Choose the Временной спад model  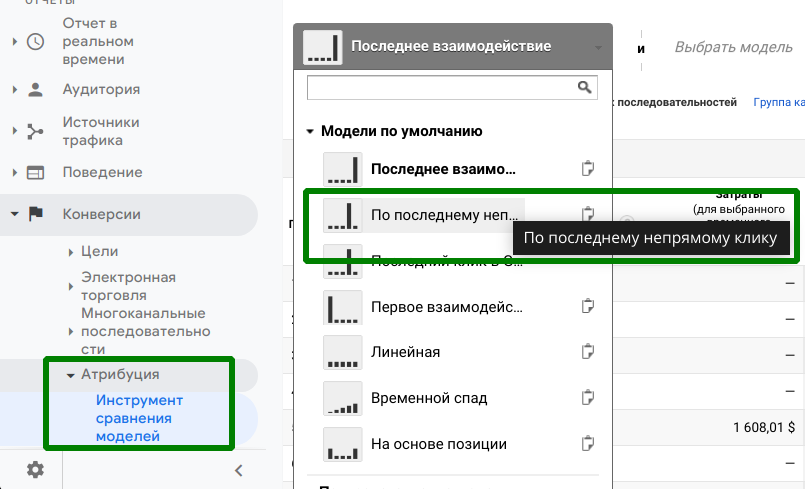pos(428,398)
